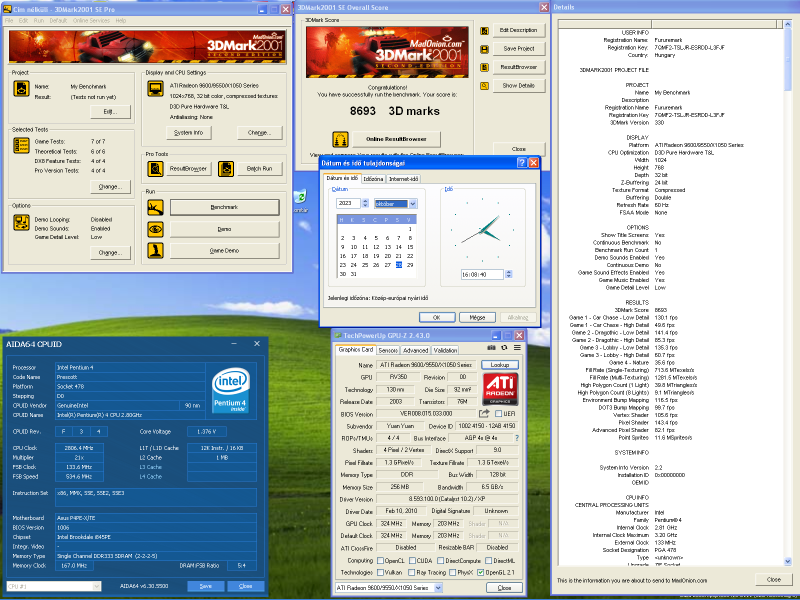Click the year field showing 2023
This screenshot has height=600, width=800.
pos(348,203)
